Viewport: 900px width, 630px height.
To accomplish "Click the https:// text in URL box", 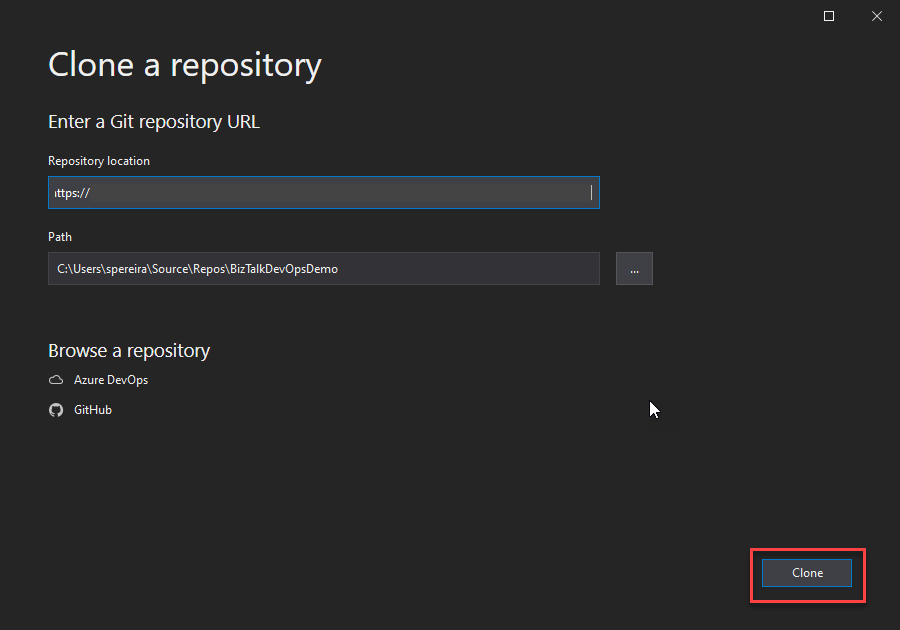I will click(x=73, y=193).
